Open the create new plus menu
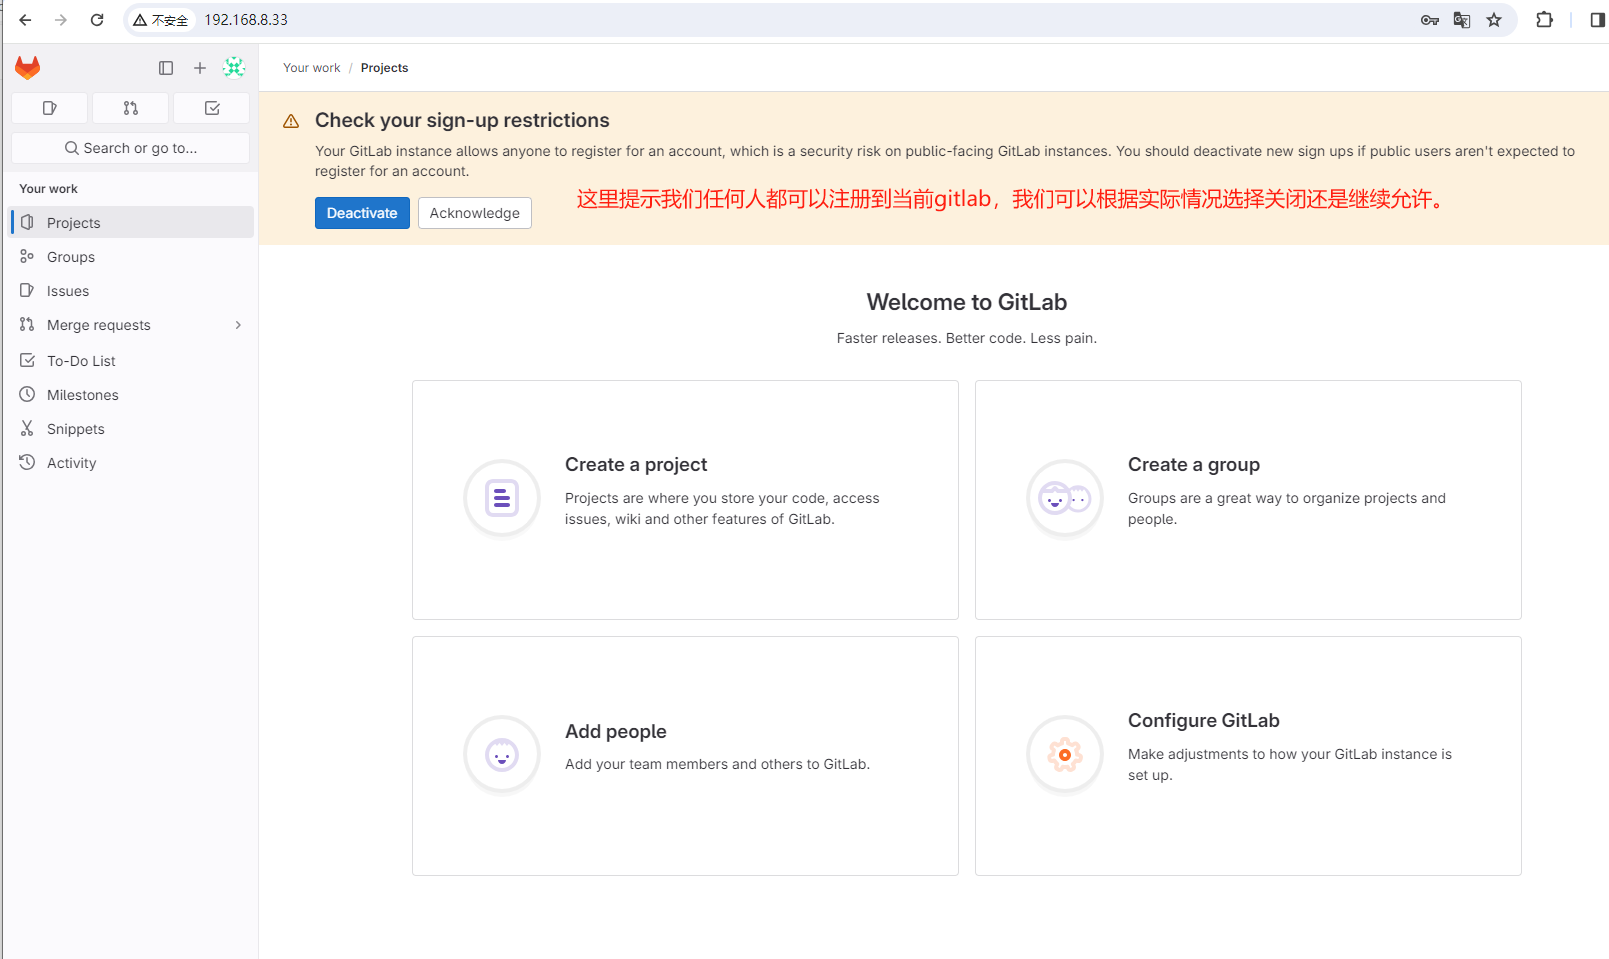 tap(200, 68)
